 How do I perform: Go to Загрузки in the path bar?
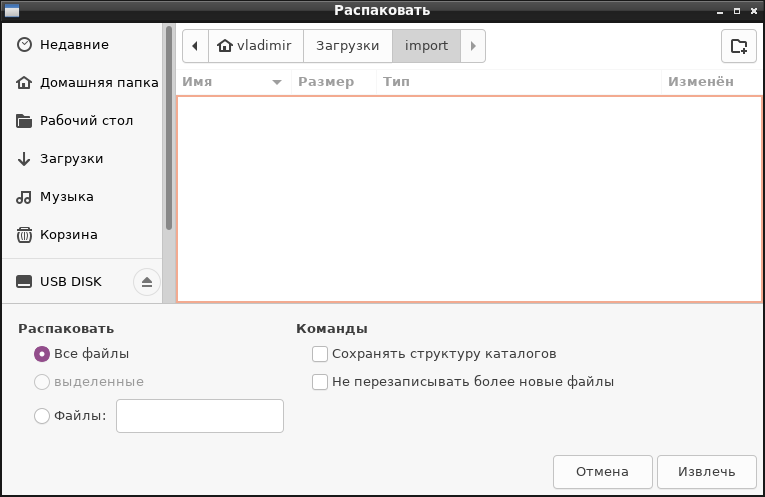coord(348,46)
